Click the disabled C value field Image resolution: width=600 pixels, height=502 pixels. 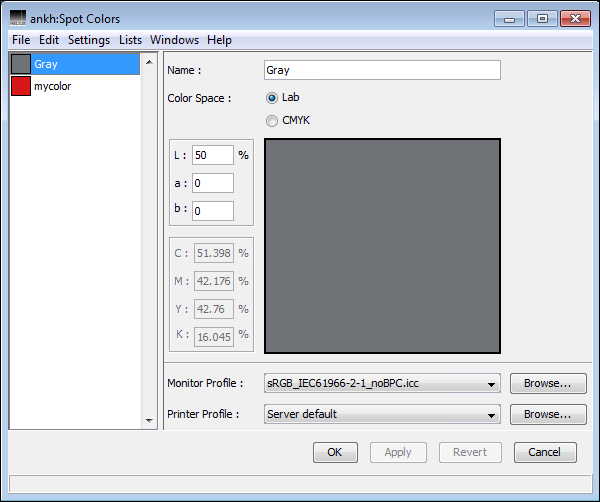214,253
